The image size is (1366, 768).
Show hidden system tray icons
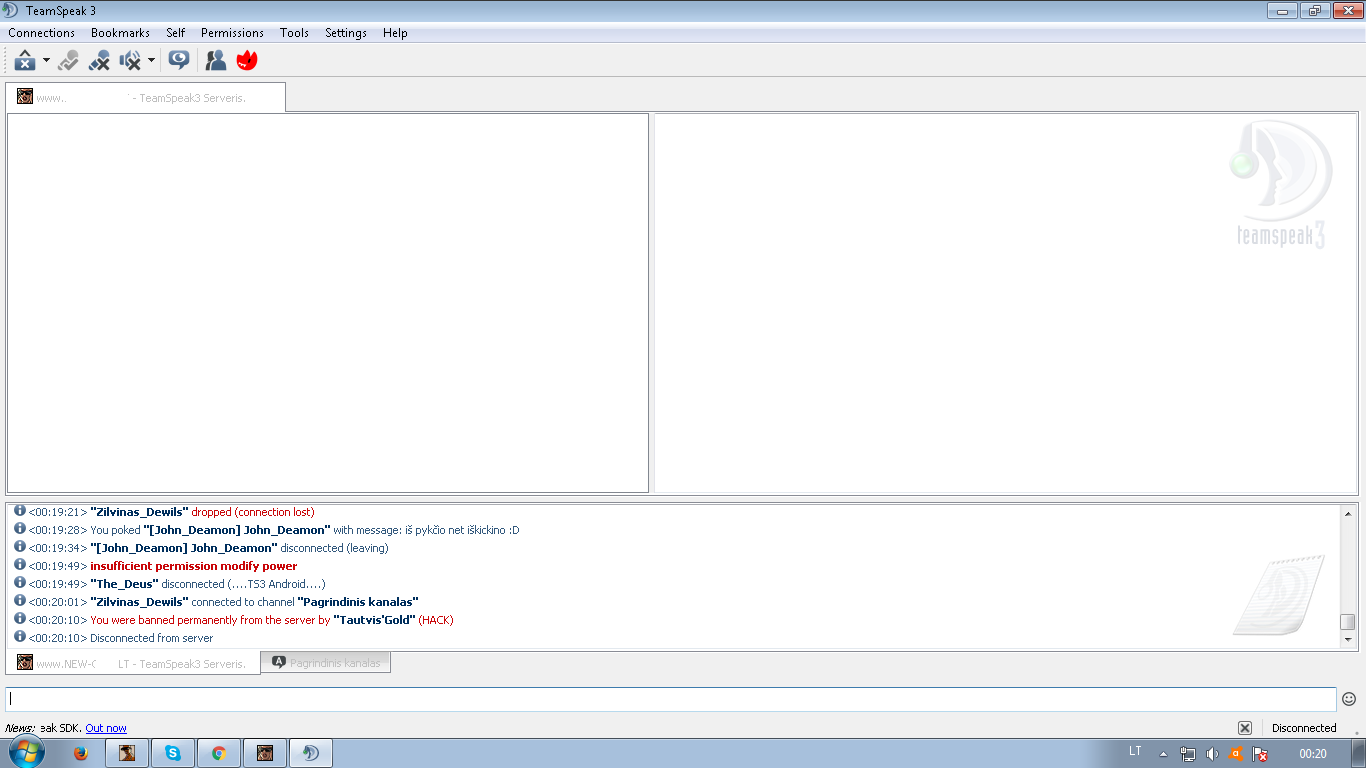1163,754
